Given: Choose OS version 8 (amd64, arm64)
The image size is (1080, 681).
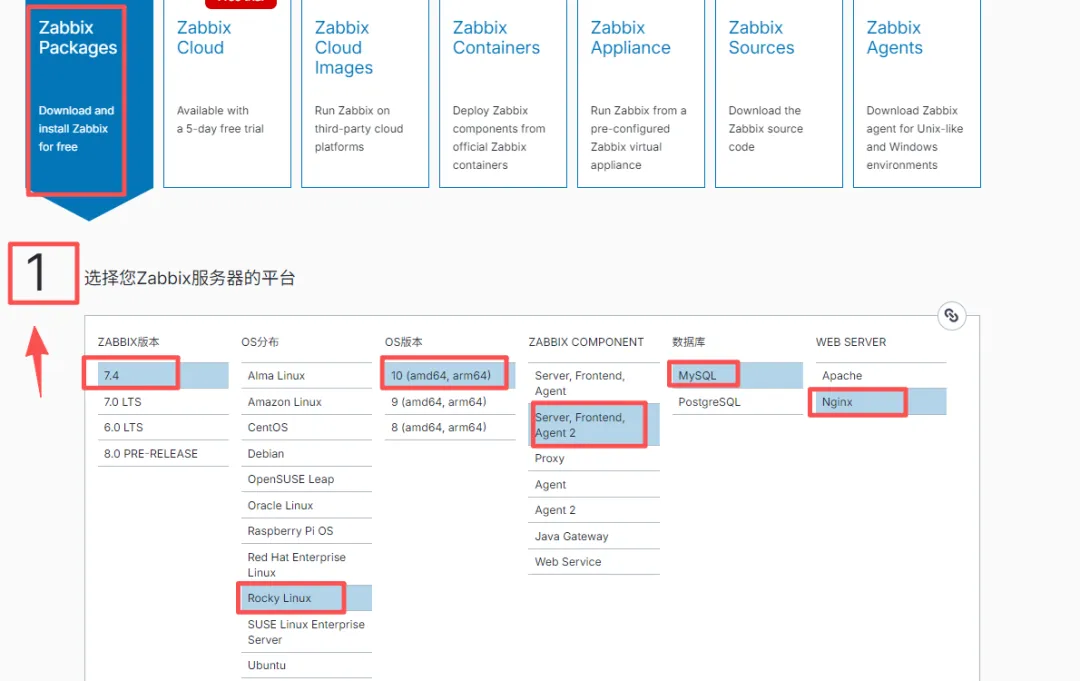Looking at the screenshot, I should [x=450, y=428].
